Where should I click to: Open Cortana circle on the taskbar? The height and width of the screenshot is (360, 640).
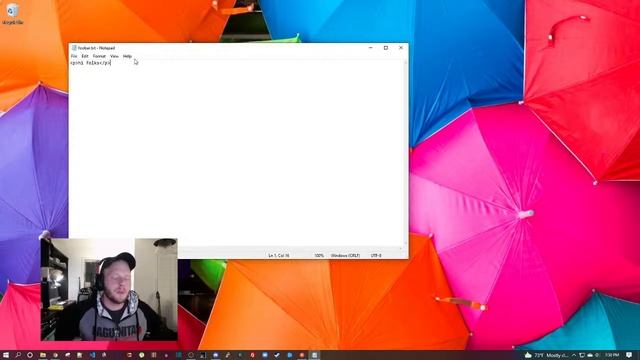30,355
